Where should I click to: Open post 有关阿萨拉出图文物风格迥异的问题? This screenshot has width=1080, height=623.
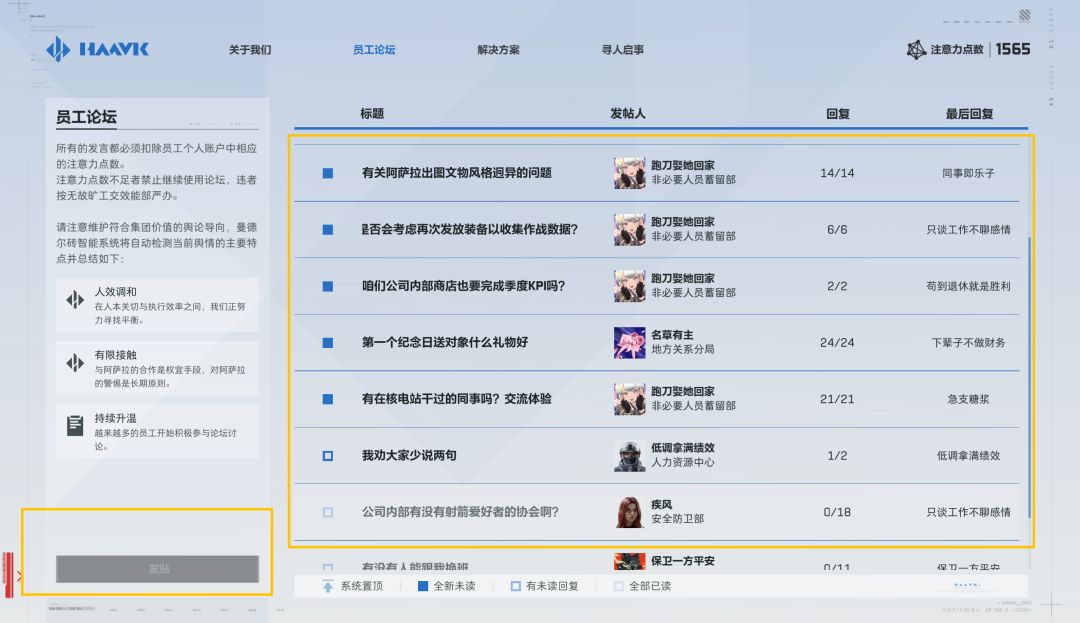[457, 173]
